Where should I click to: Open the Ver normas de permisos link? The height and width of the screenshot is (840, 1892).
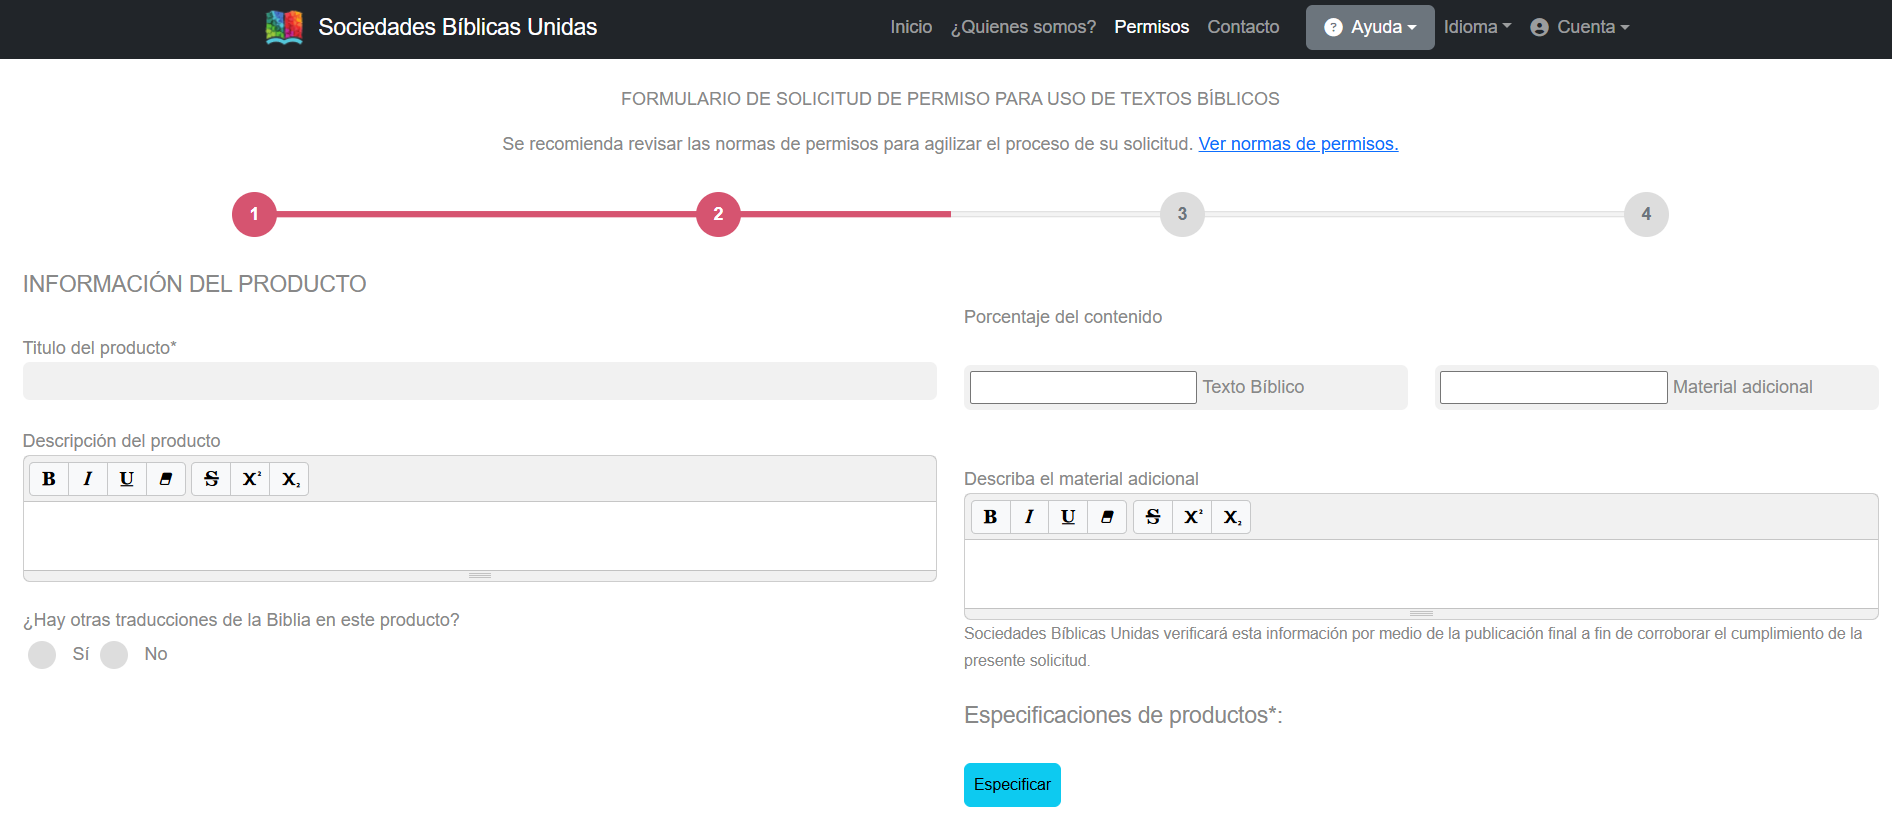pos(1298,144)
